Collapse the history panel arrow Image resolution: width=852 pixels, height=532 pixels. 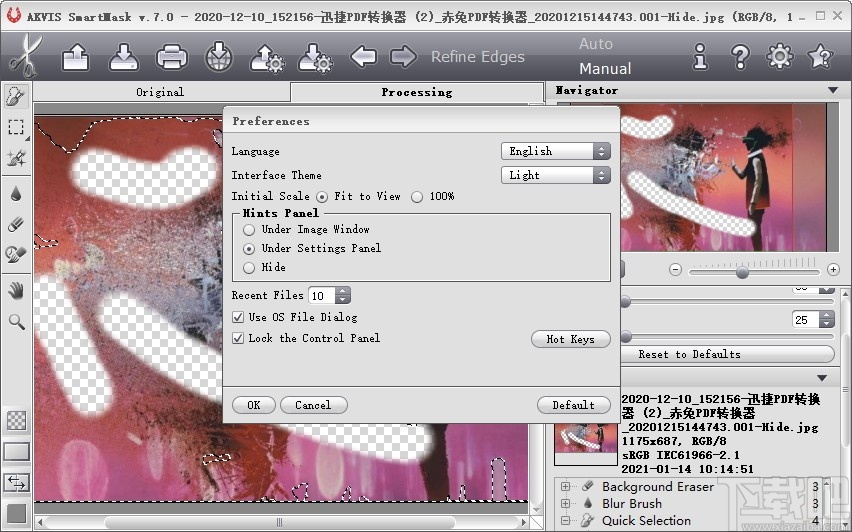click(822, 378)
